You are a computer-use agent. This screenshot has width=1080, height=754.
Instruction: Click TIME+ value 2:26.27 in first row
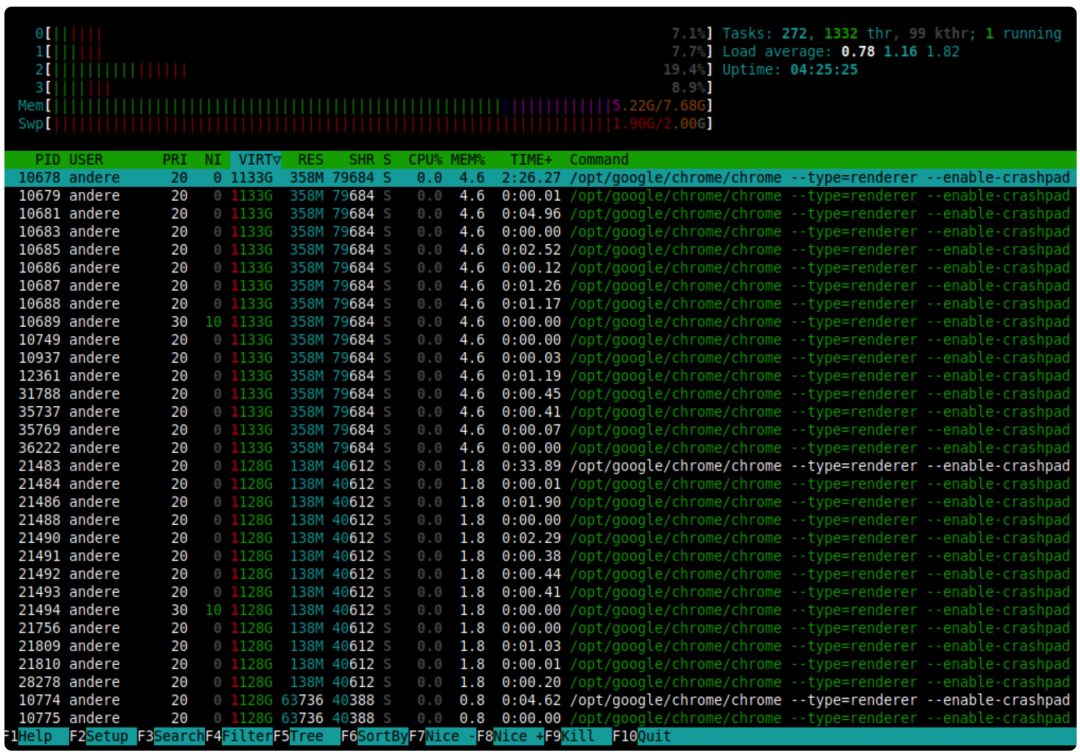(x=531, y=178)
